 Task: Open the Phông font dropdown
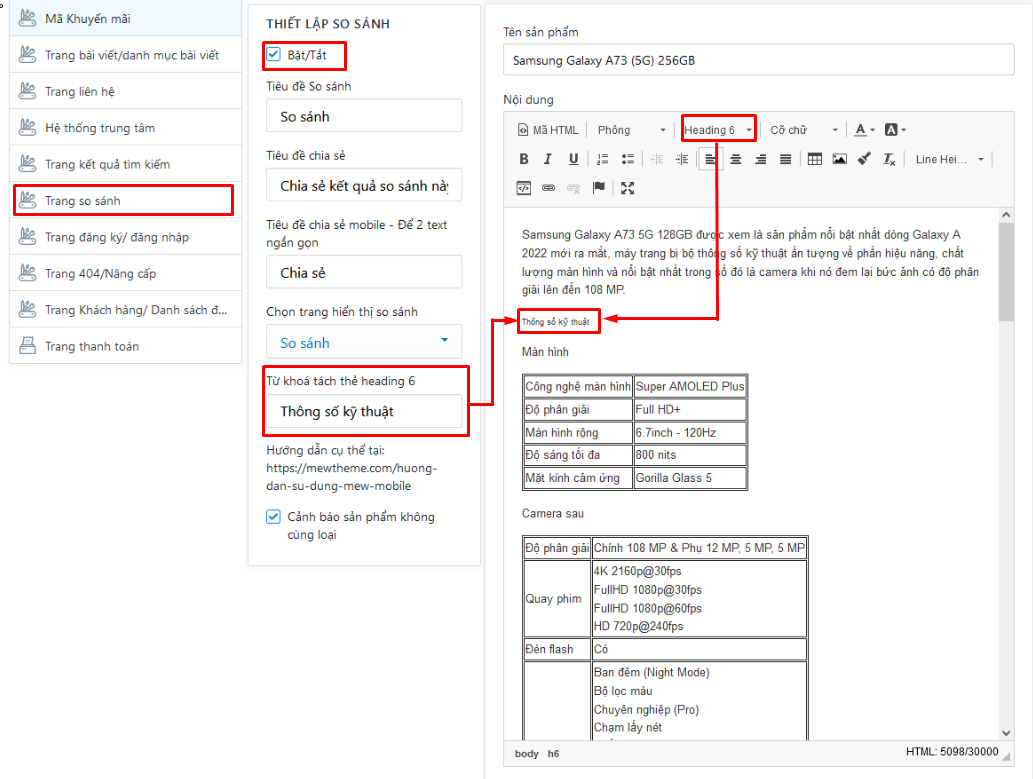pyautogui.click(x=632, y=130)
